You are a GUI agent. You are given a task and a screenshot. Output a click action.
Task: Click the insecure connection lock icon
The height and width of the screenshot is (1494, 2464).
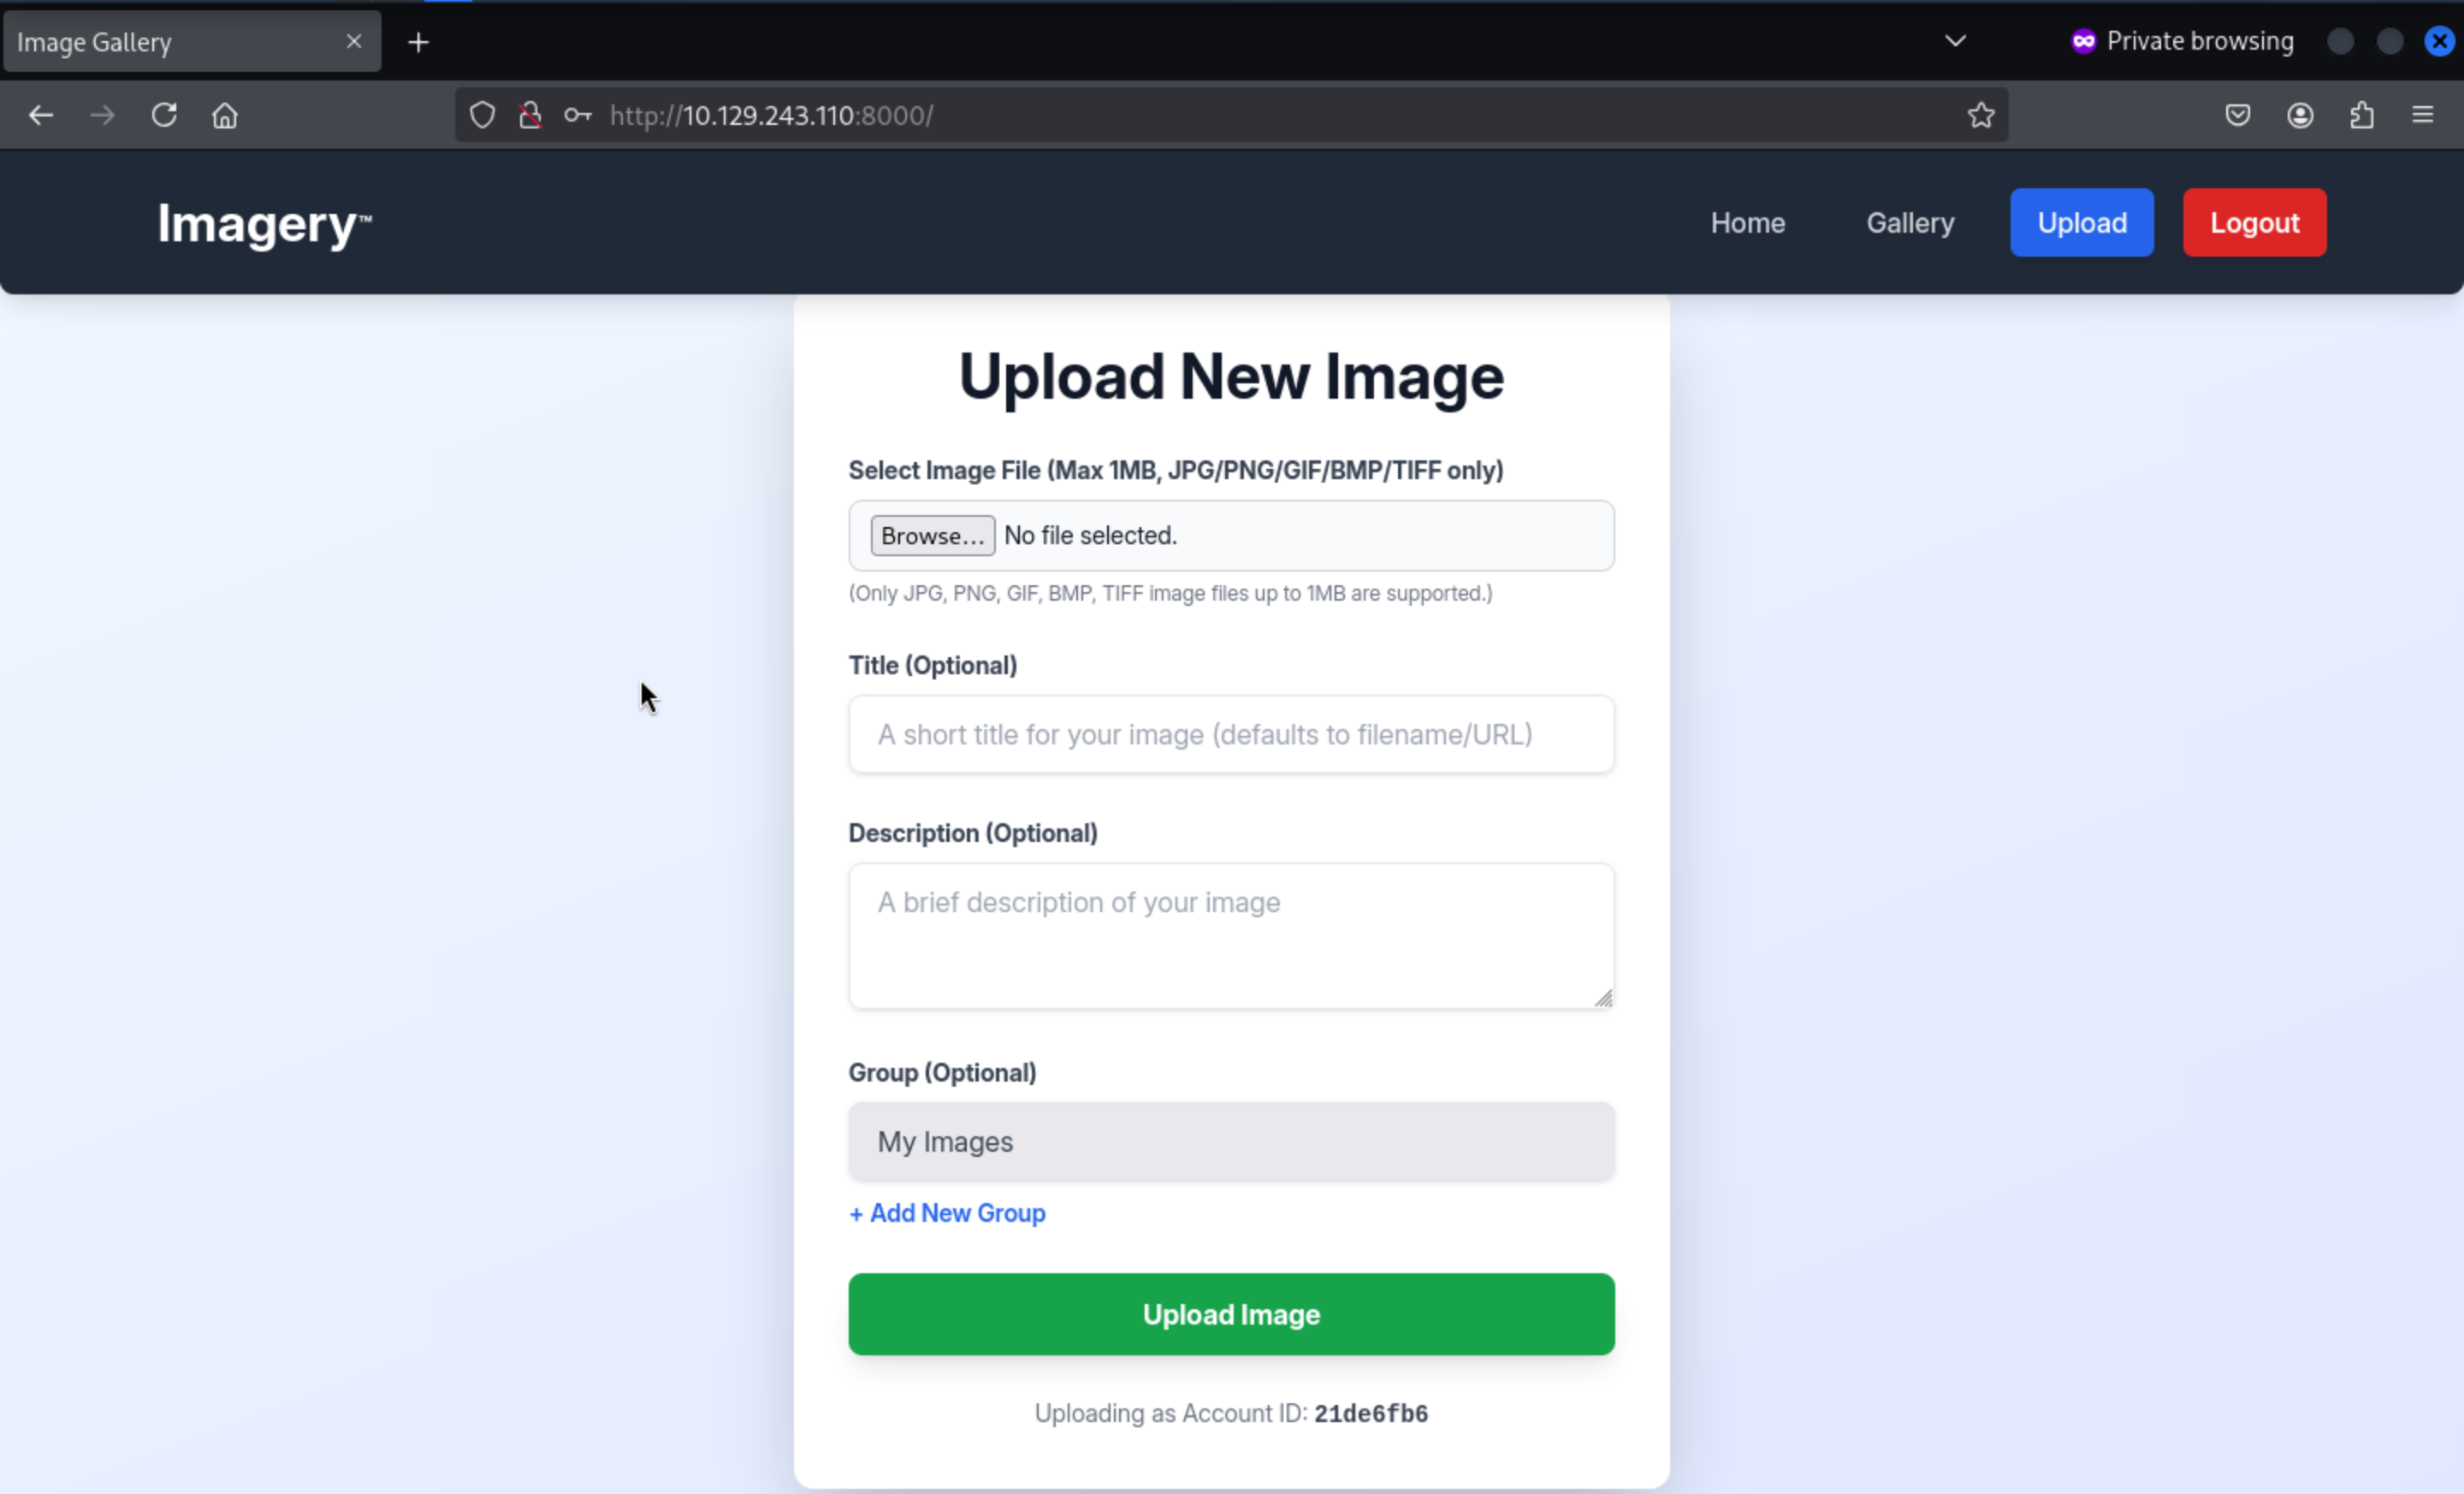tap(530, 115)
